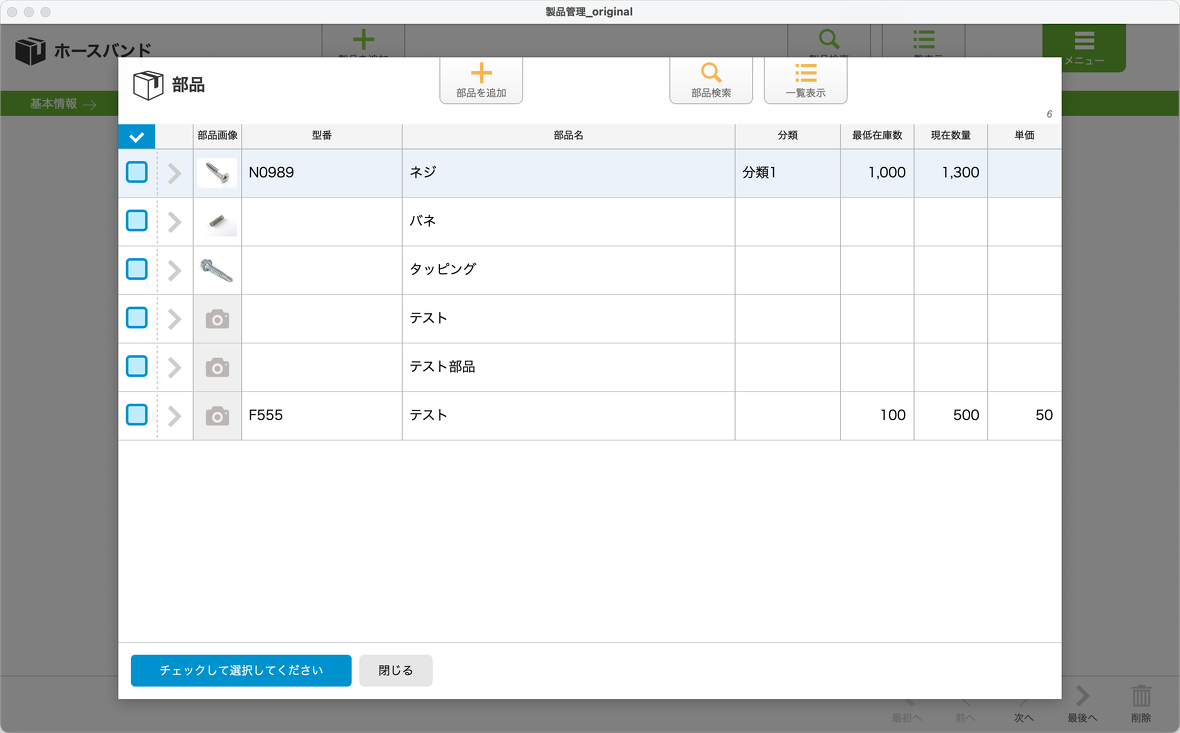
Task: Click the 削除 trash icon
Action: 1141,697
